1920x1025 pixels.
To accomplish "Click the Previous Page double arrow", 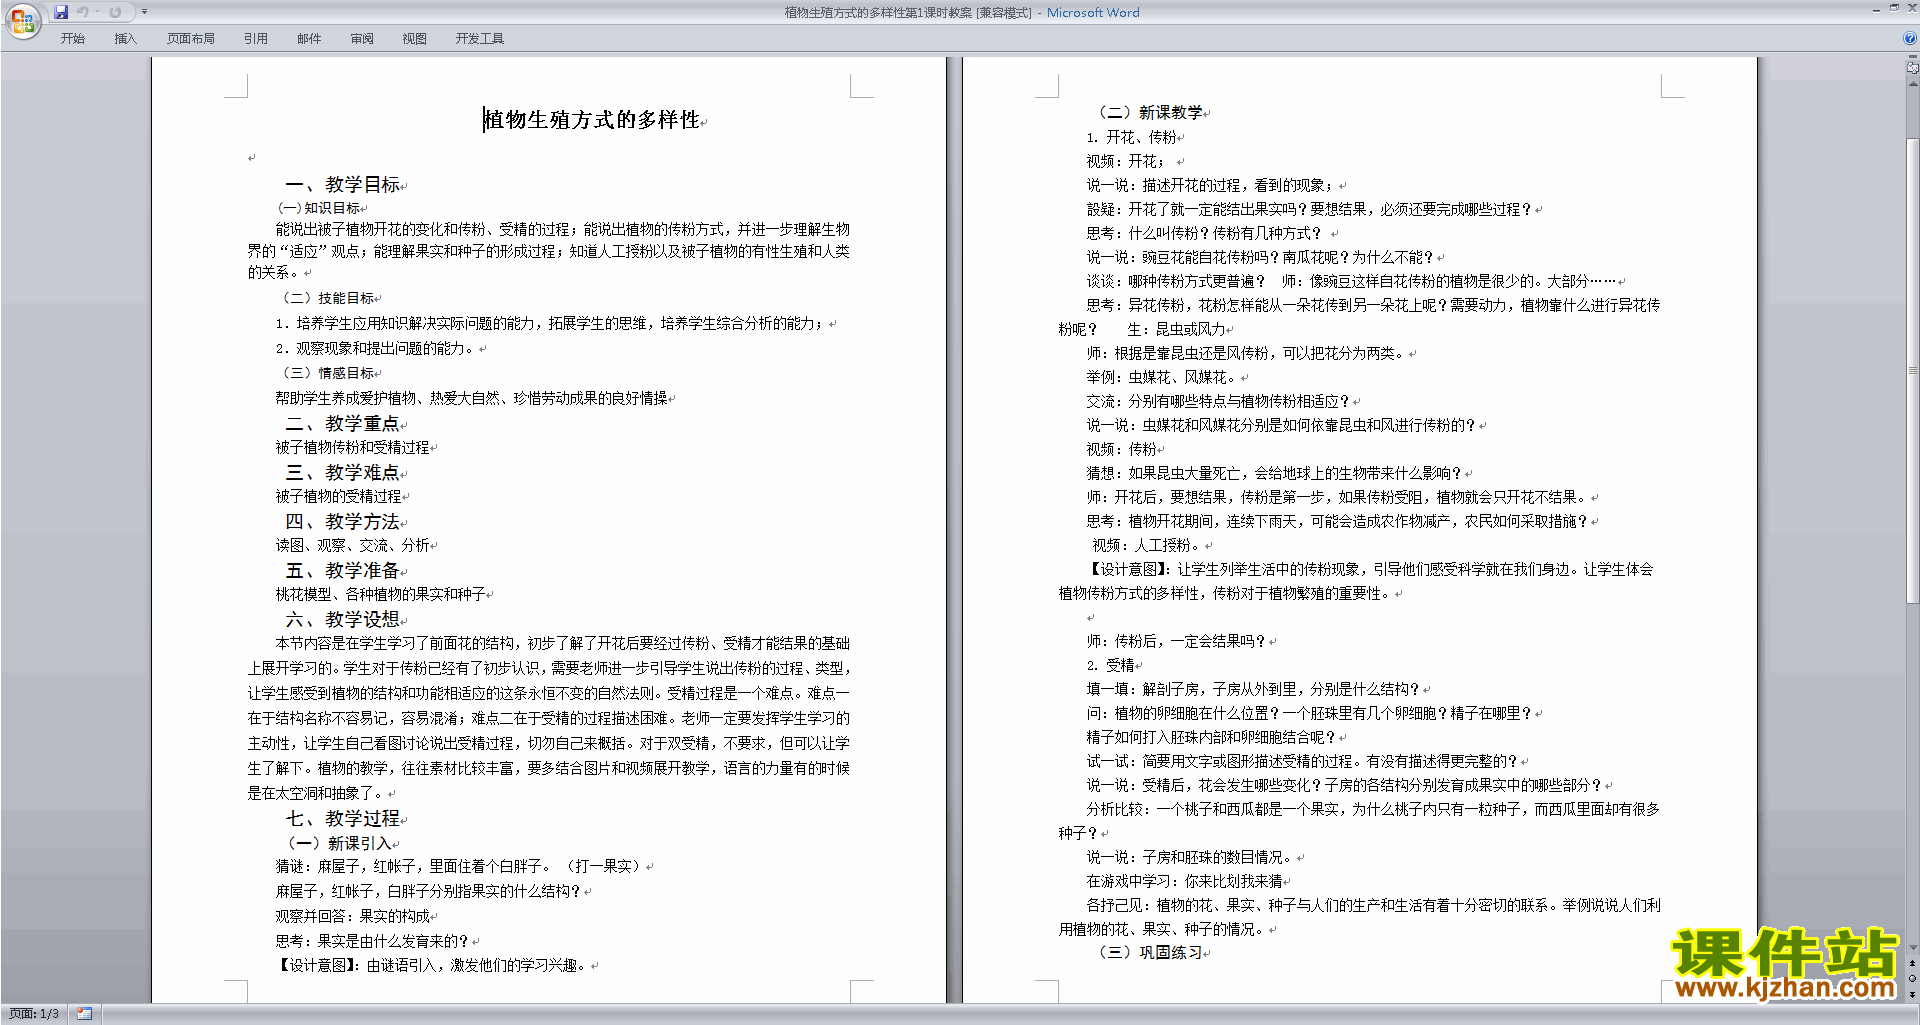I will tap(1913, 964).
